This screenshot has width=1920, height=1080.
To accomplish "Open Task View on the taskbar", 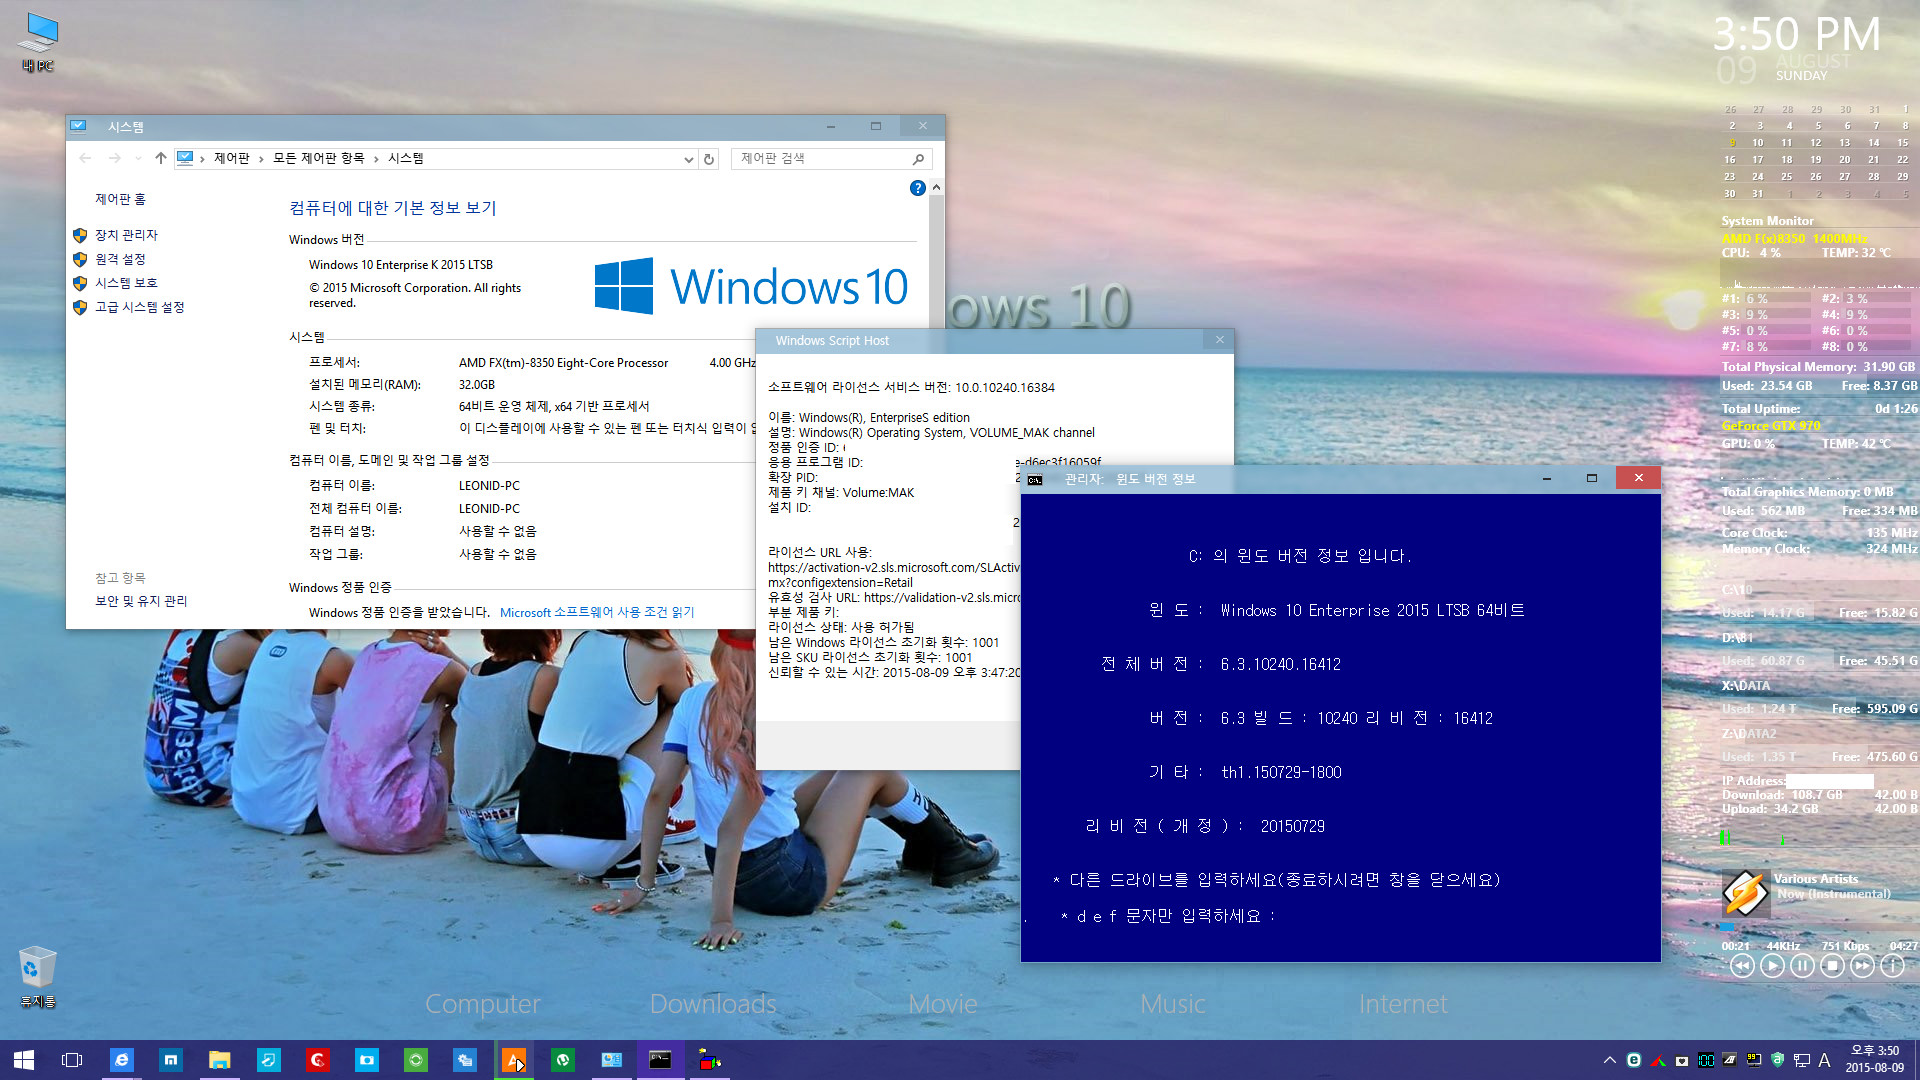I will (72, 1060).
